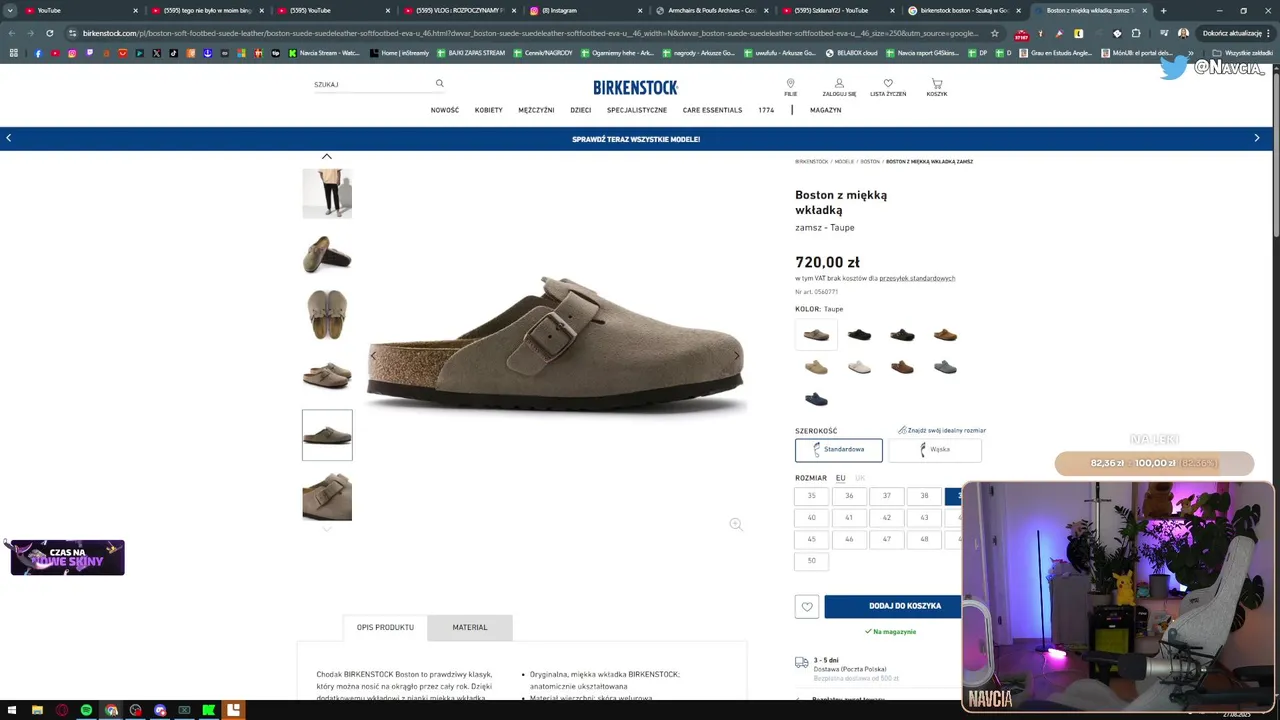Click SPRAWDŹ TERAZ WSZYSTKIE MODELE banner link
The width and height of the screenshot is (1280, 720).
pyautogui.click(x=636, y=139)
